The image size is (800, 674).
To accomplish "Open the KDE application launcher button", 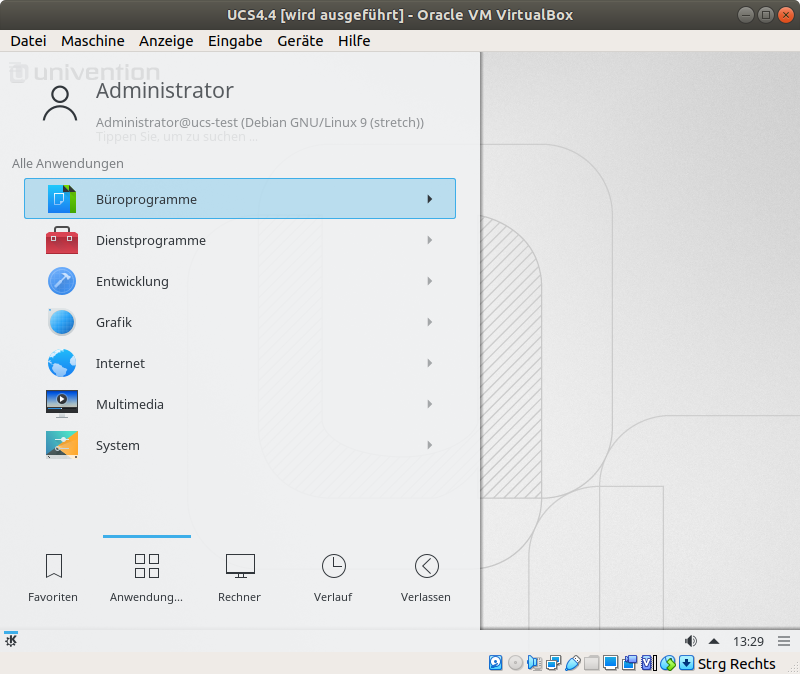I will tap(11, 640).
